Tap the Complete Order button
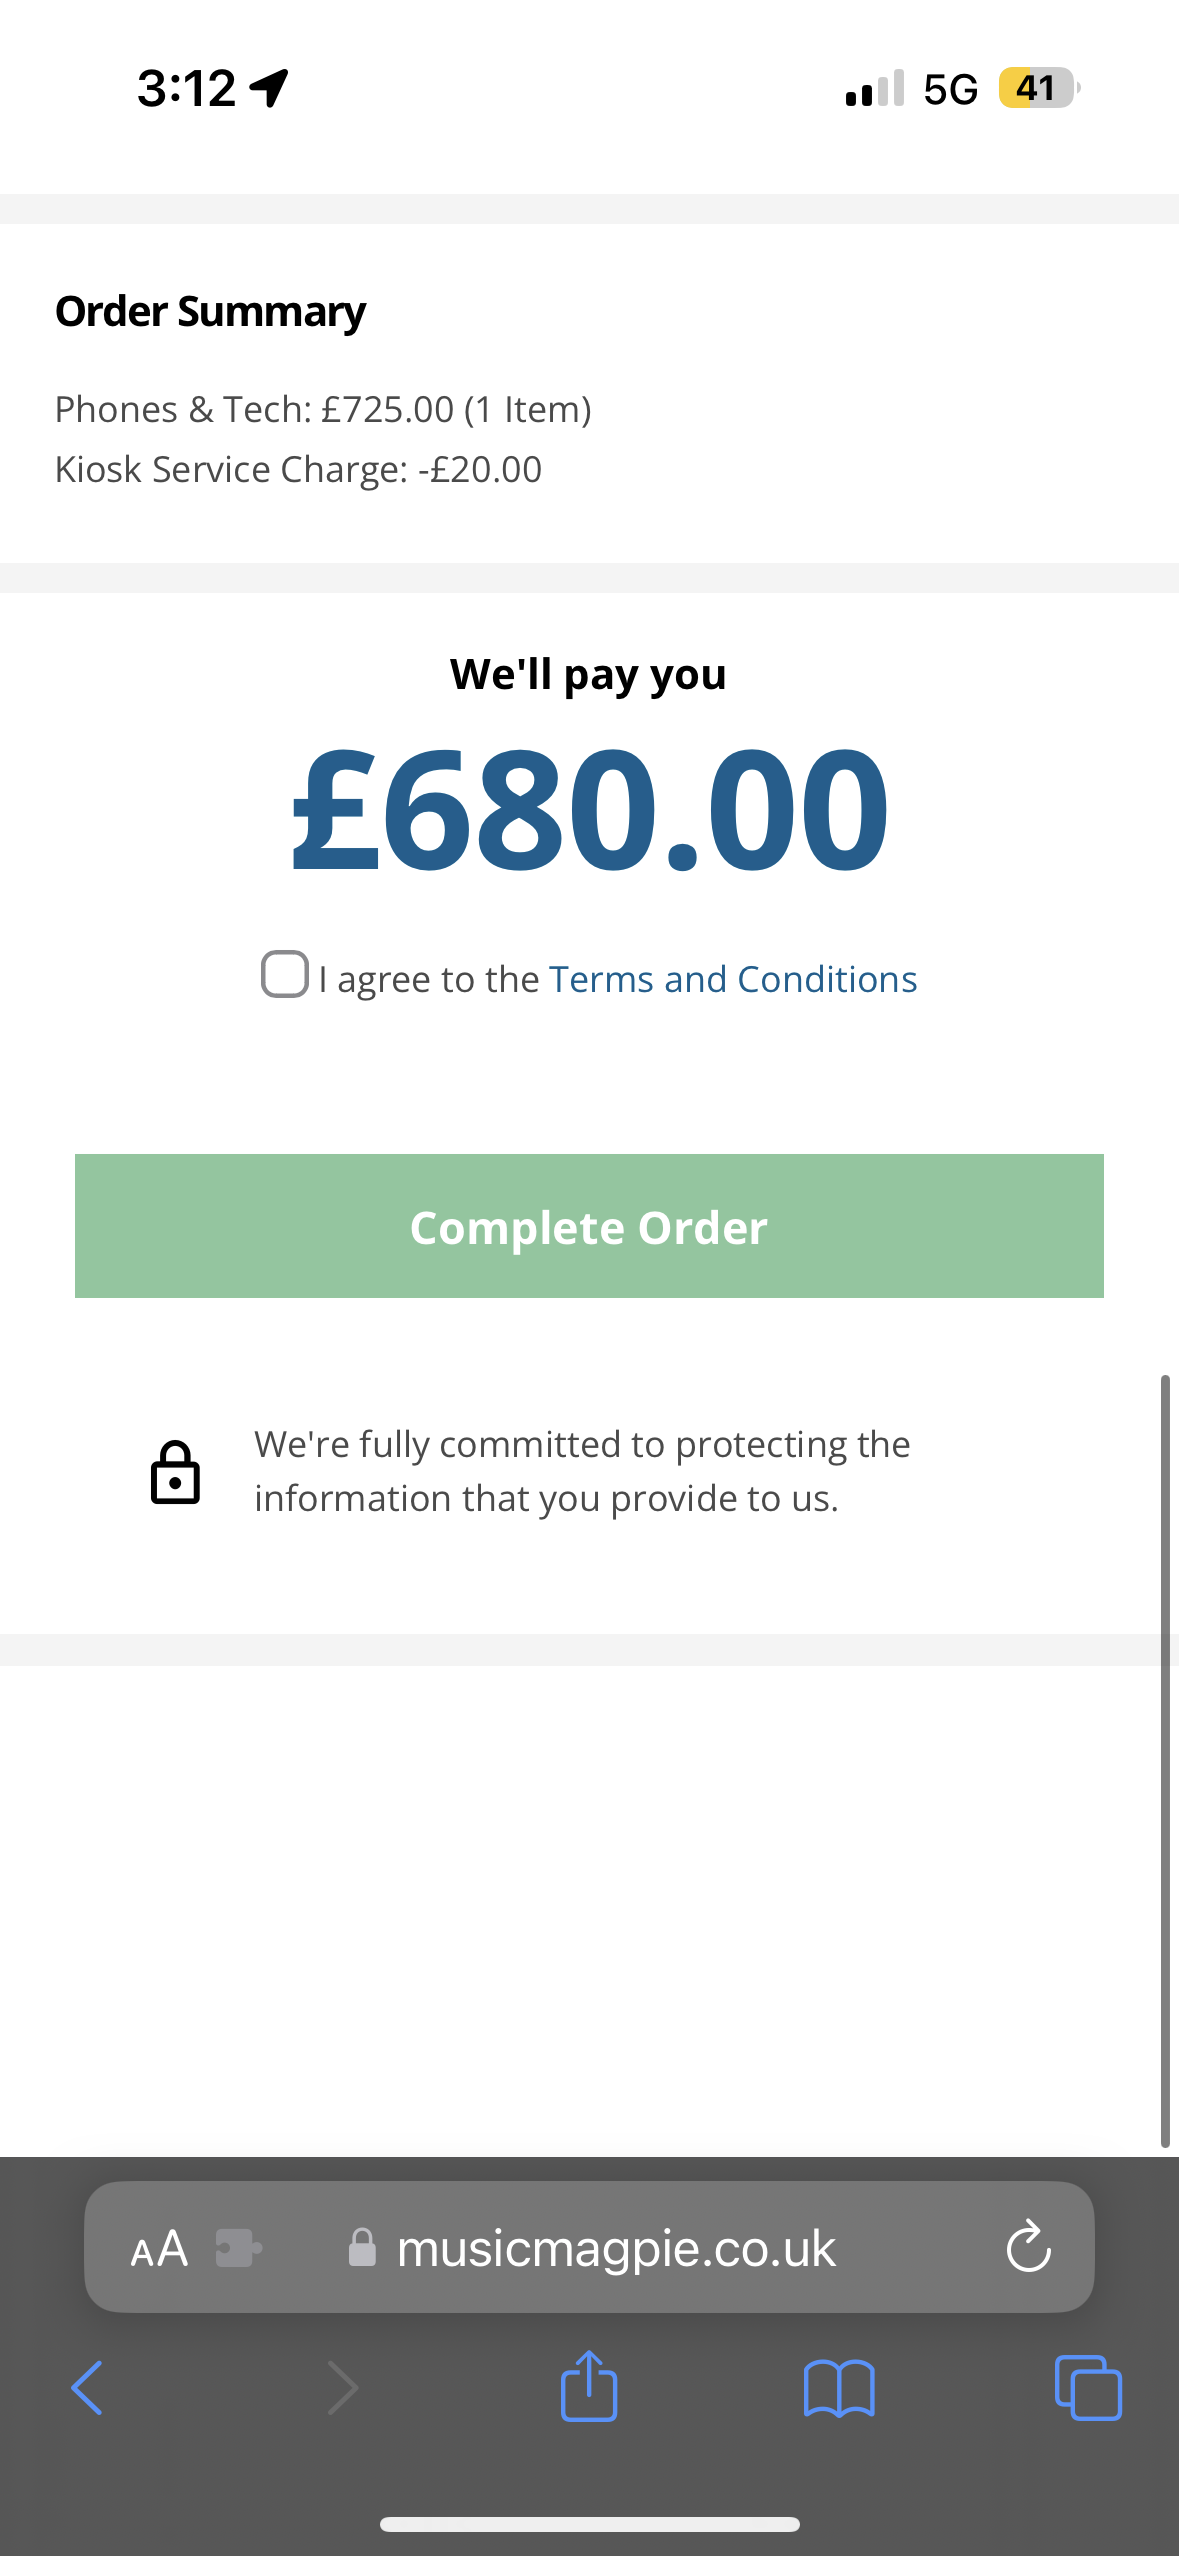Viewport: 1179px width, 2556px height. tap(589, 1226)
